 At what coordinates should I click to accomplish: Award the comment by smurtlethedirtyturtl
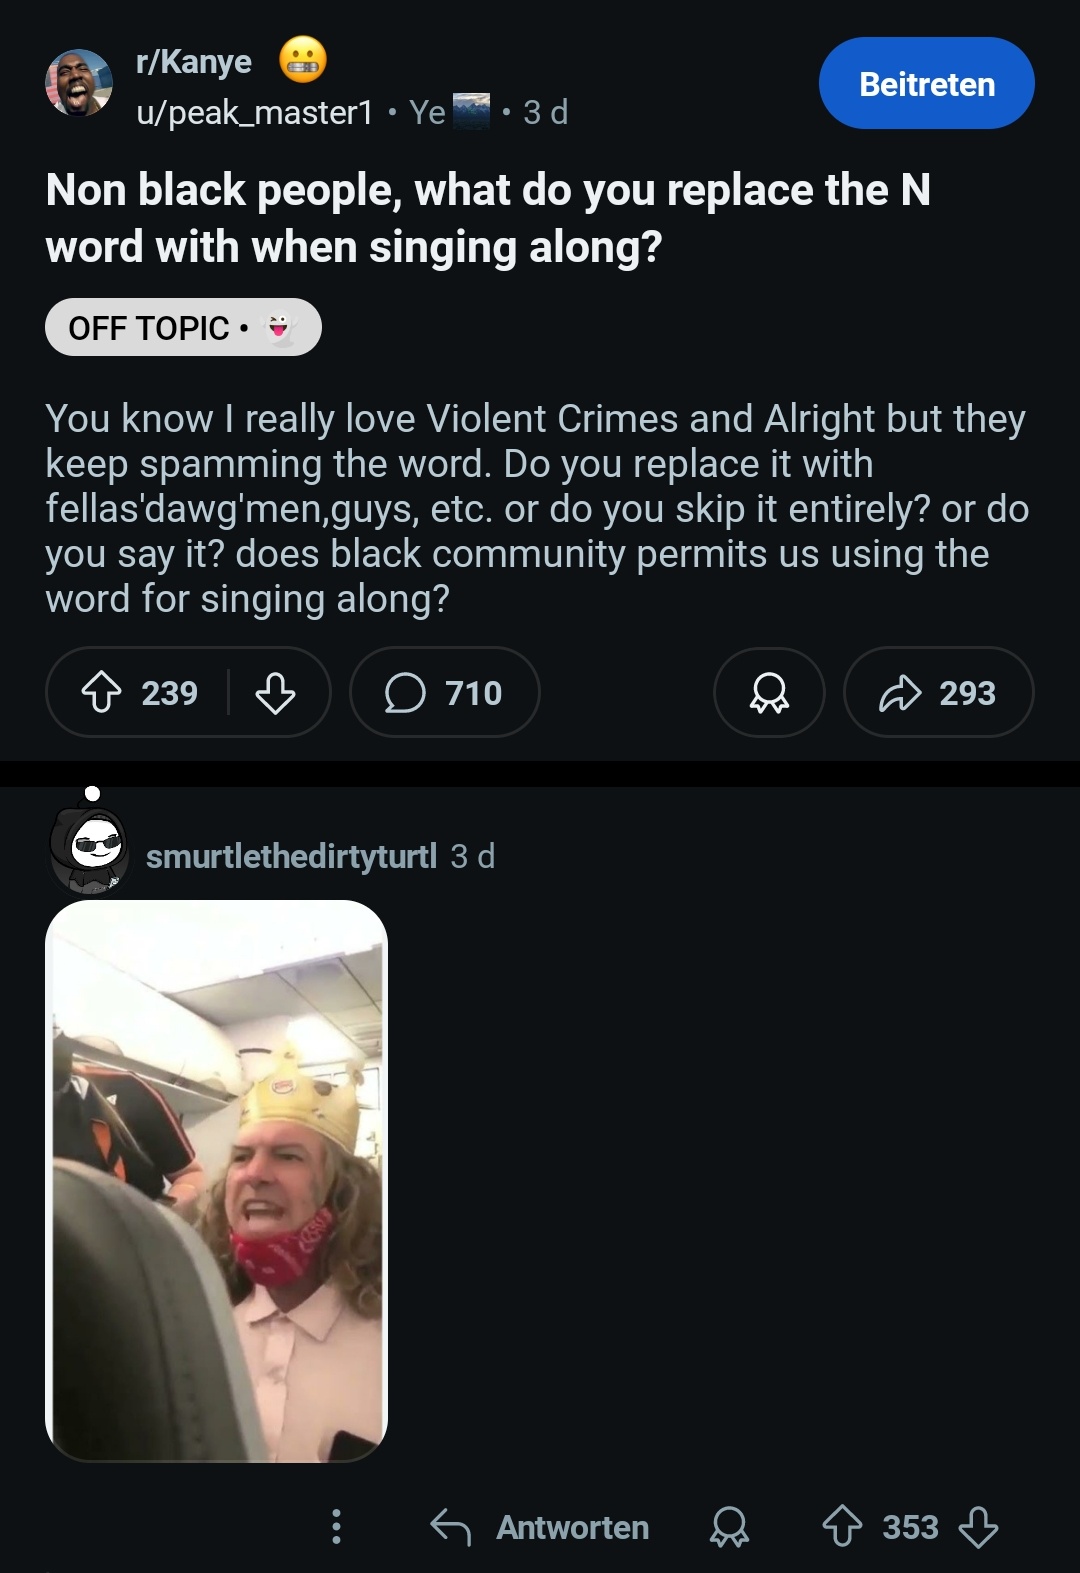(729, 1526)
